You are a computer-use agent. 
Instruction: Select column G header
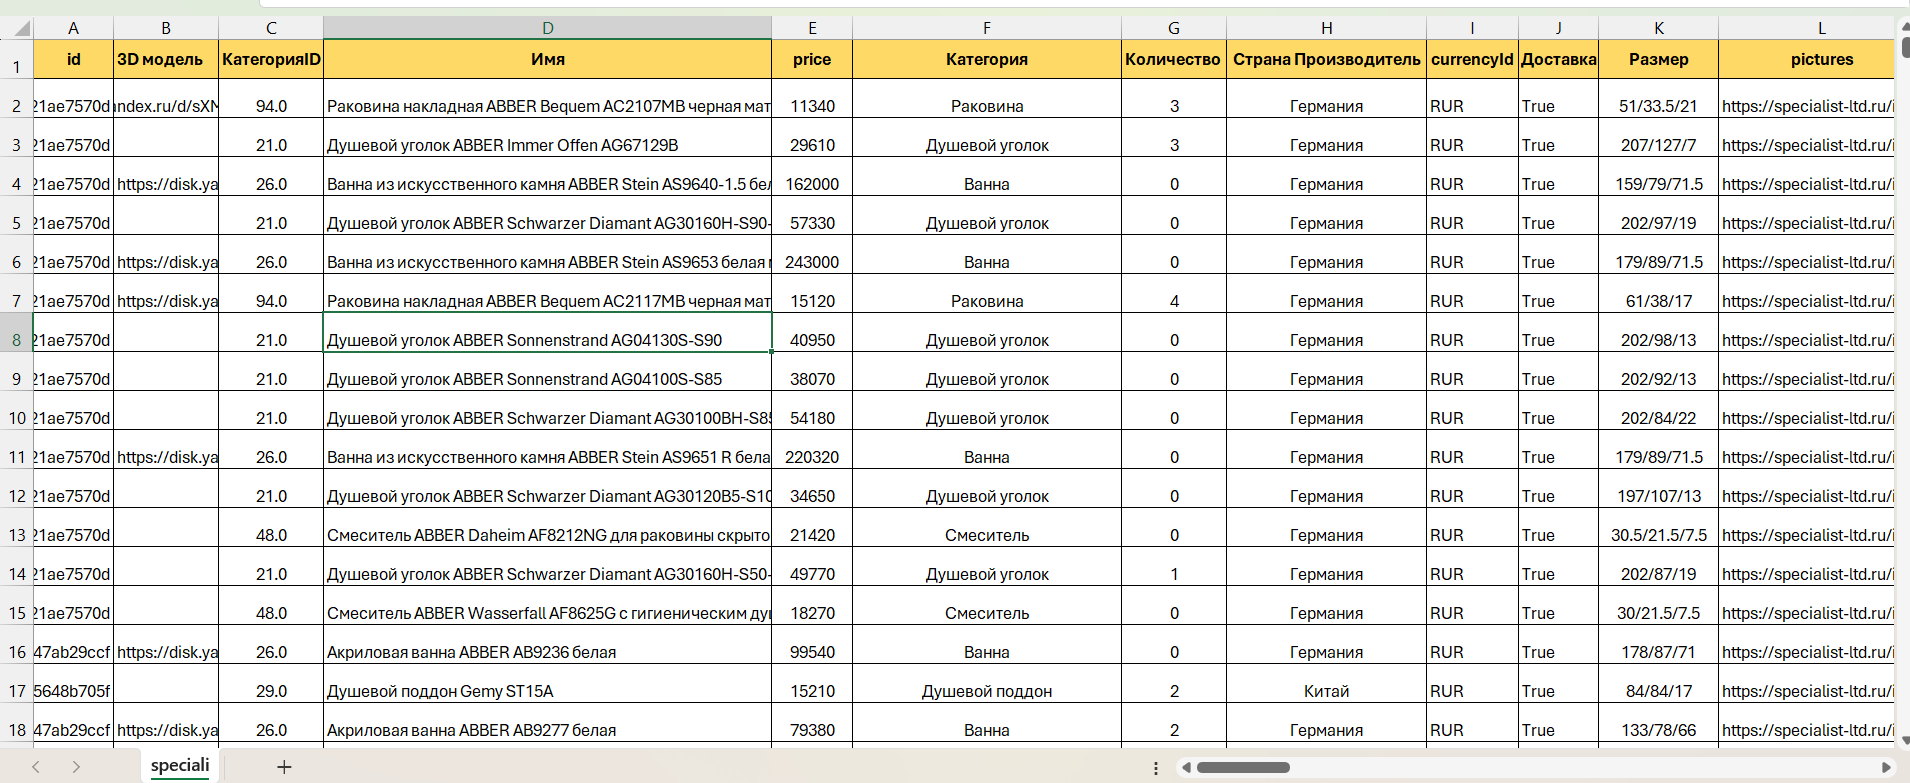tap(1174, 28)
